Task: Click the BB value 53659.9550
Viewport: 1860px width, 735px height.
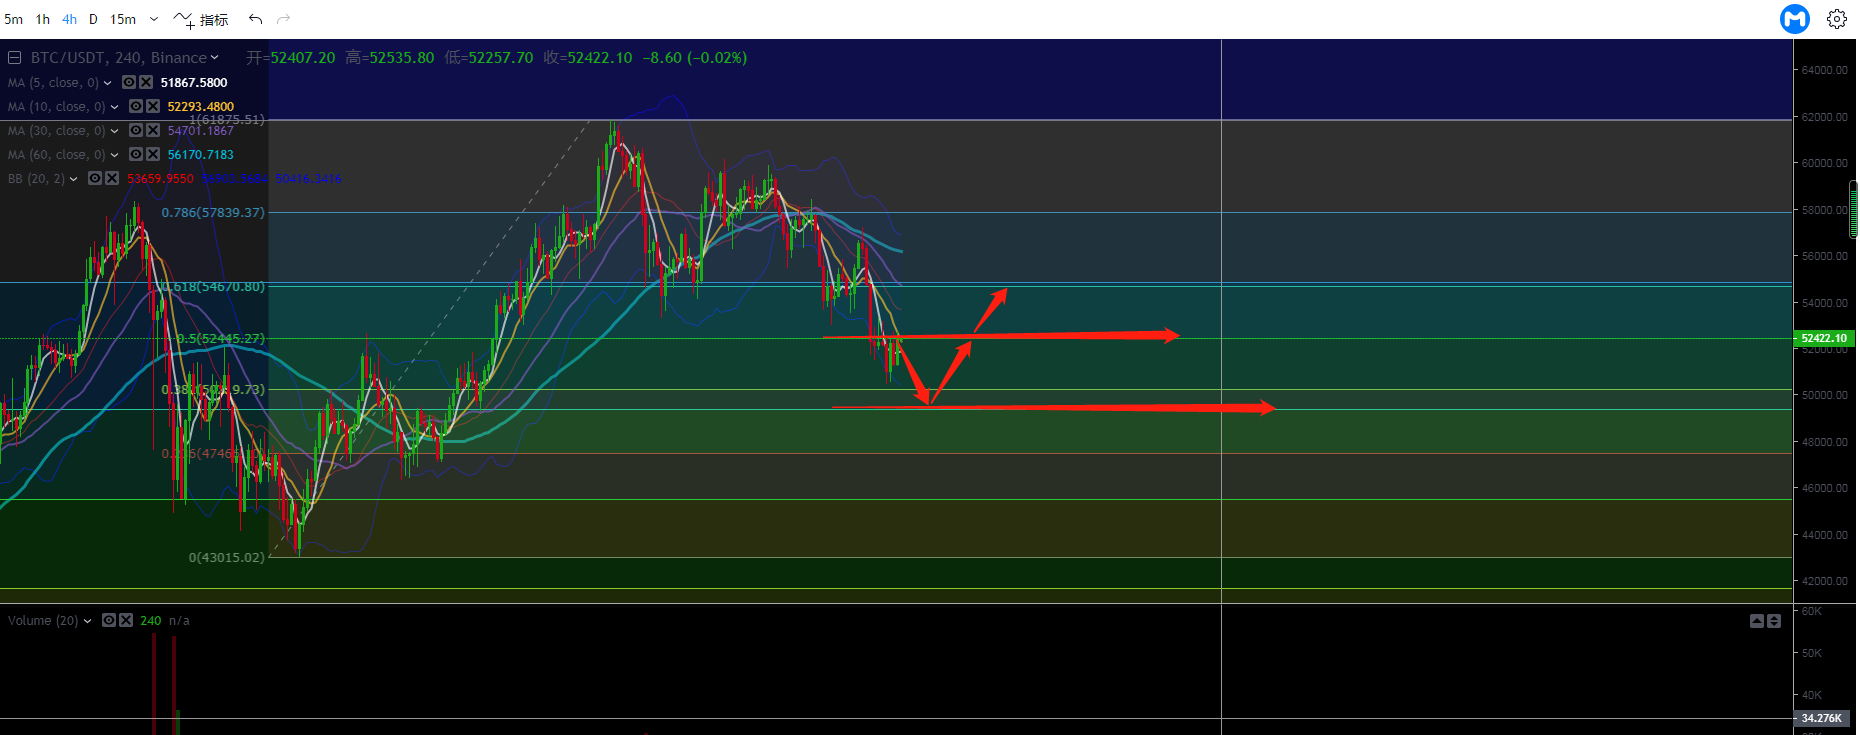Action: [x=161, y=179]
